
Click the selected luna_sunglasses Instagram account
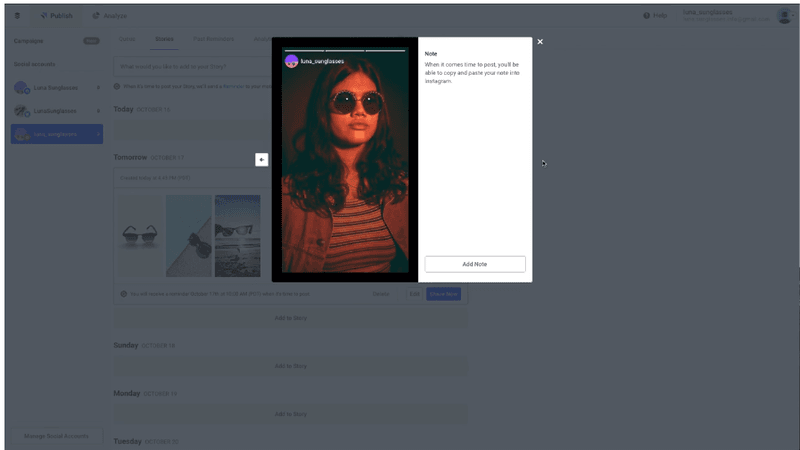(56, 134)
